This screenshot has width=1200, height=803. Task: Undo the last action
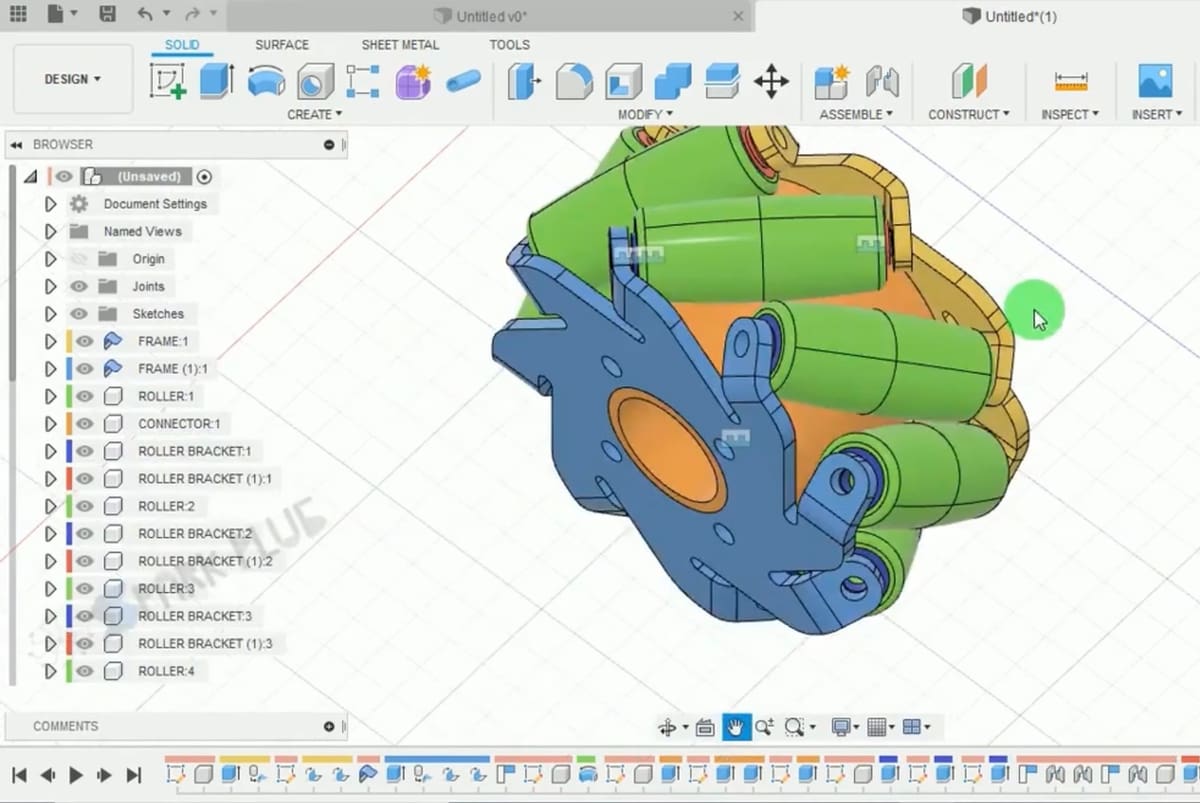[x=145, y=15]
